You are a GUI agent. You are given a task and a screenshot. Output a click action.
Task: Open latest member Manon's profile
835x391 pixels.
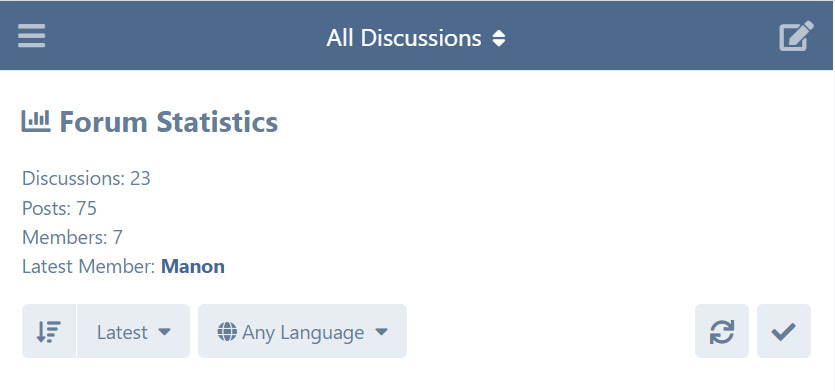click(193, 266)
